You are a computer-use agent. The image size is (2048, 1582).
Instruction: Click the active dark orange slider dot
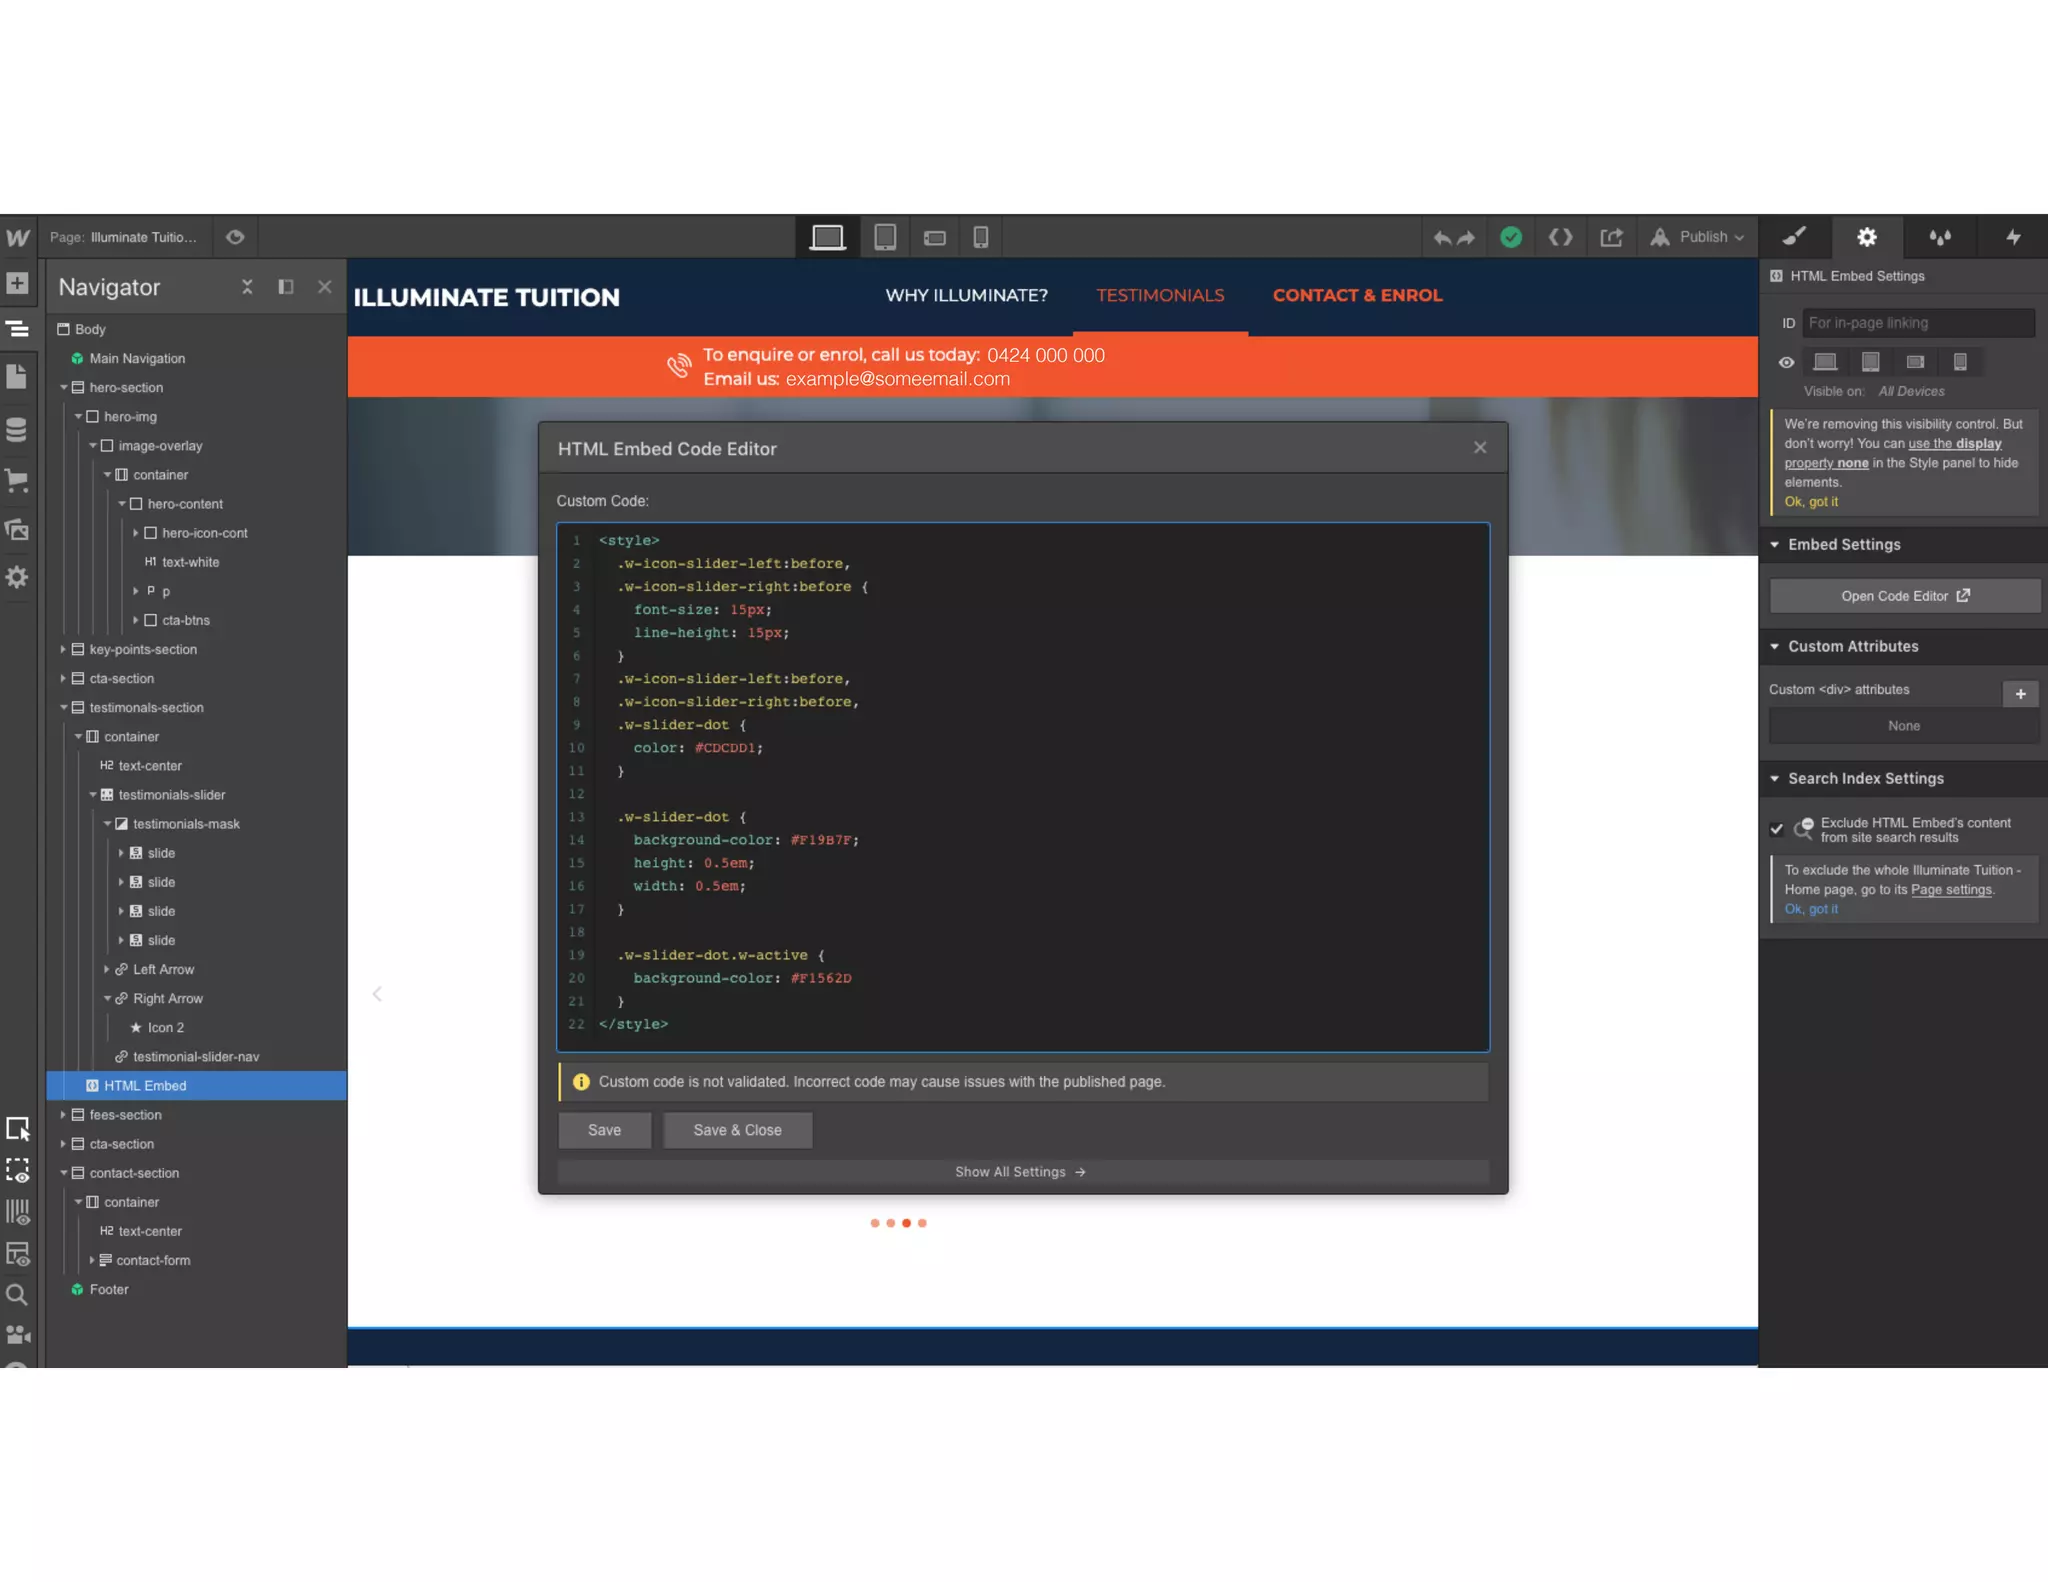point(906,1223)
